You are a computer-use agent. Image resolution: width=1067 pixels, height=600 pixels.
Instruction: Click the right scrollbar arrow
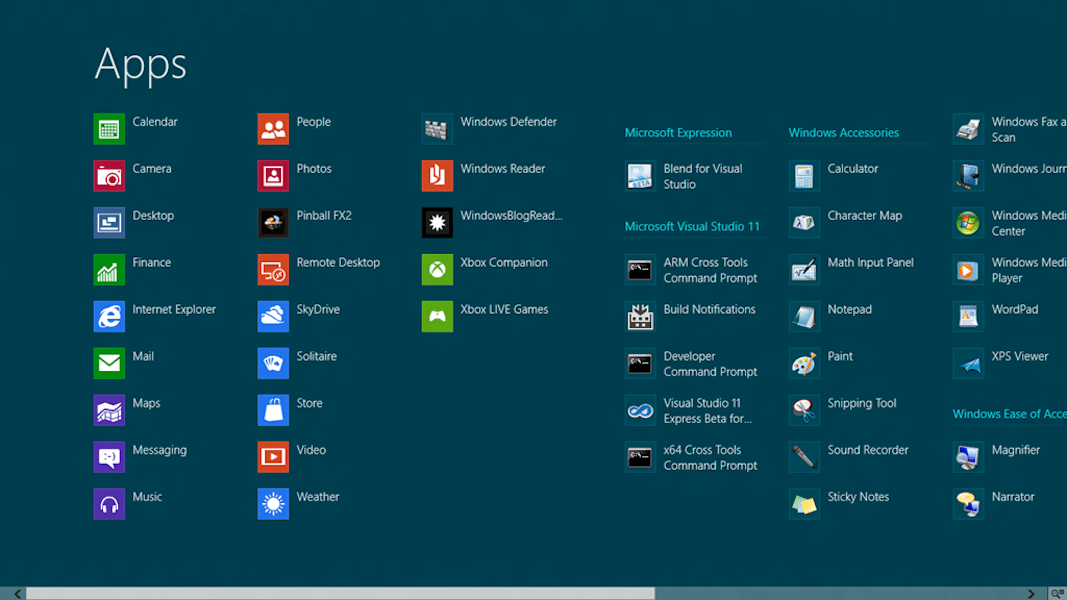point(1029,592)
